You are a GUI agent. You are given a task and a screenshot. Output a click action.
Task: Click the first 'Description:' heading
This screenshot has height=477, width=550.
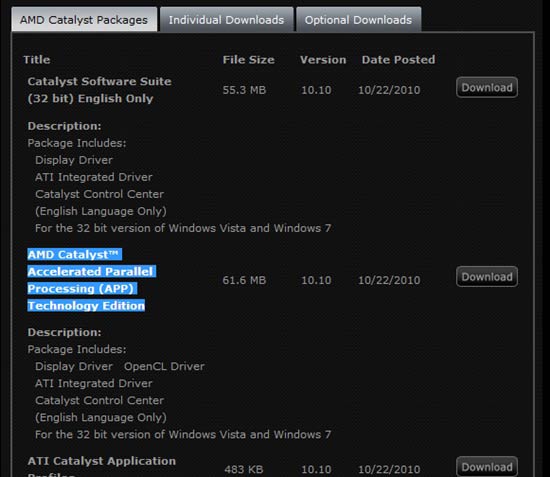pyautogui.click(x=65, y=126)
